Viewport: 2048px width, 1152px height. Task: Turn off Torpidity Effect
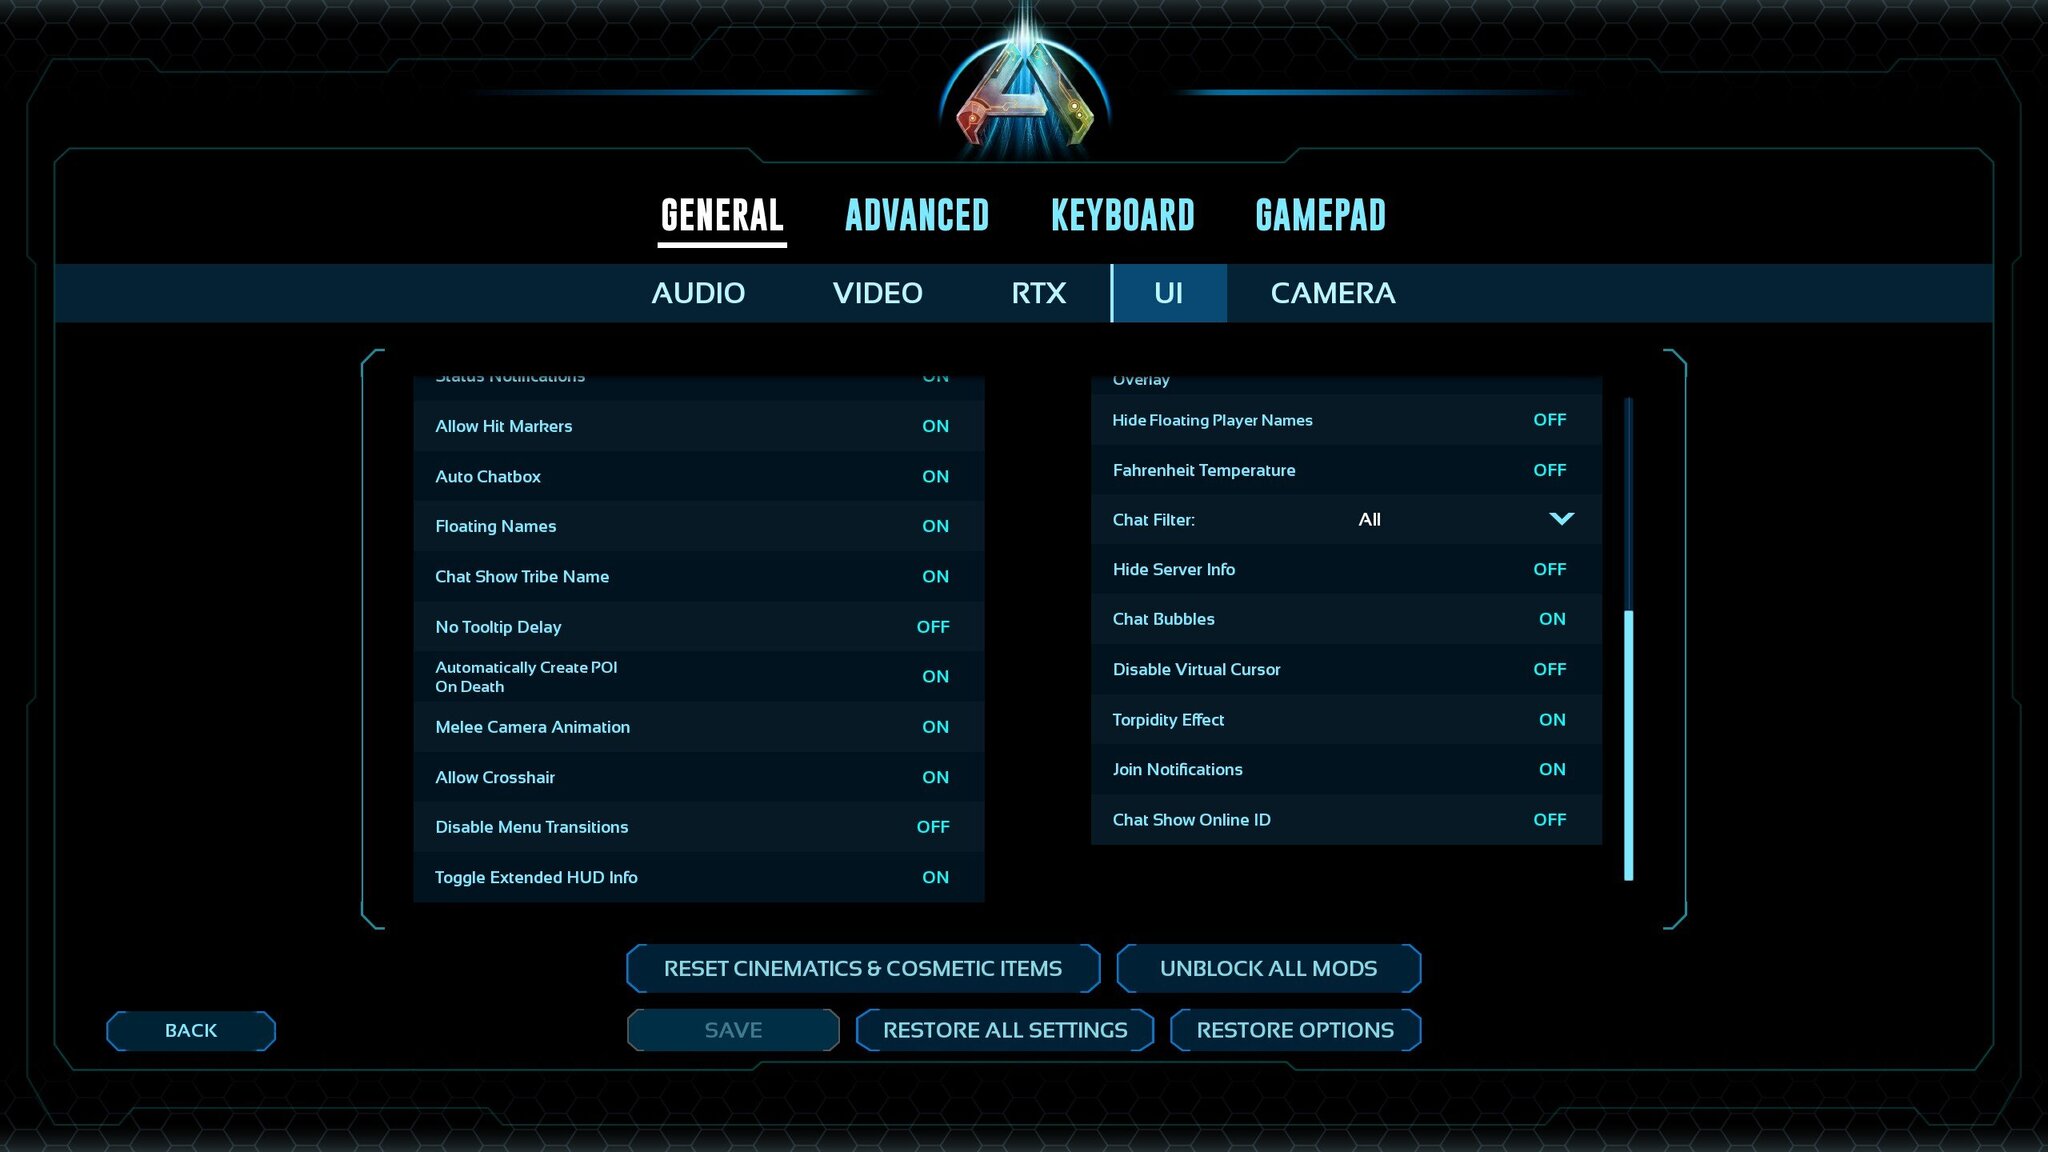pos(1551,720)
